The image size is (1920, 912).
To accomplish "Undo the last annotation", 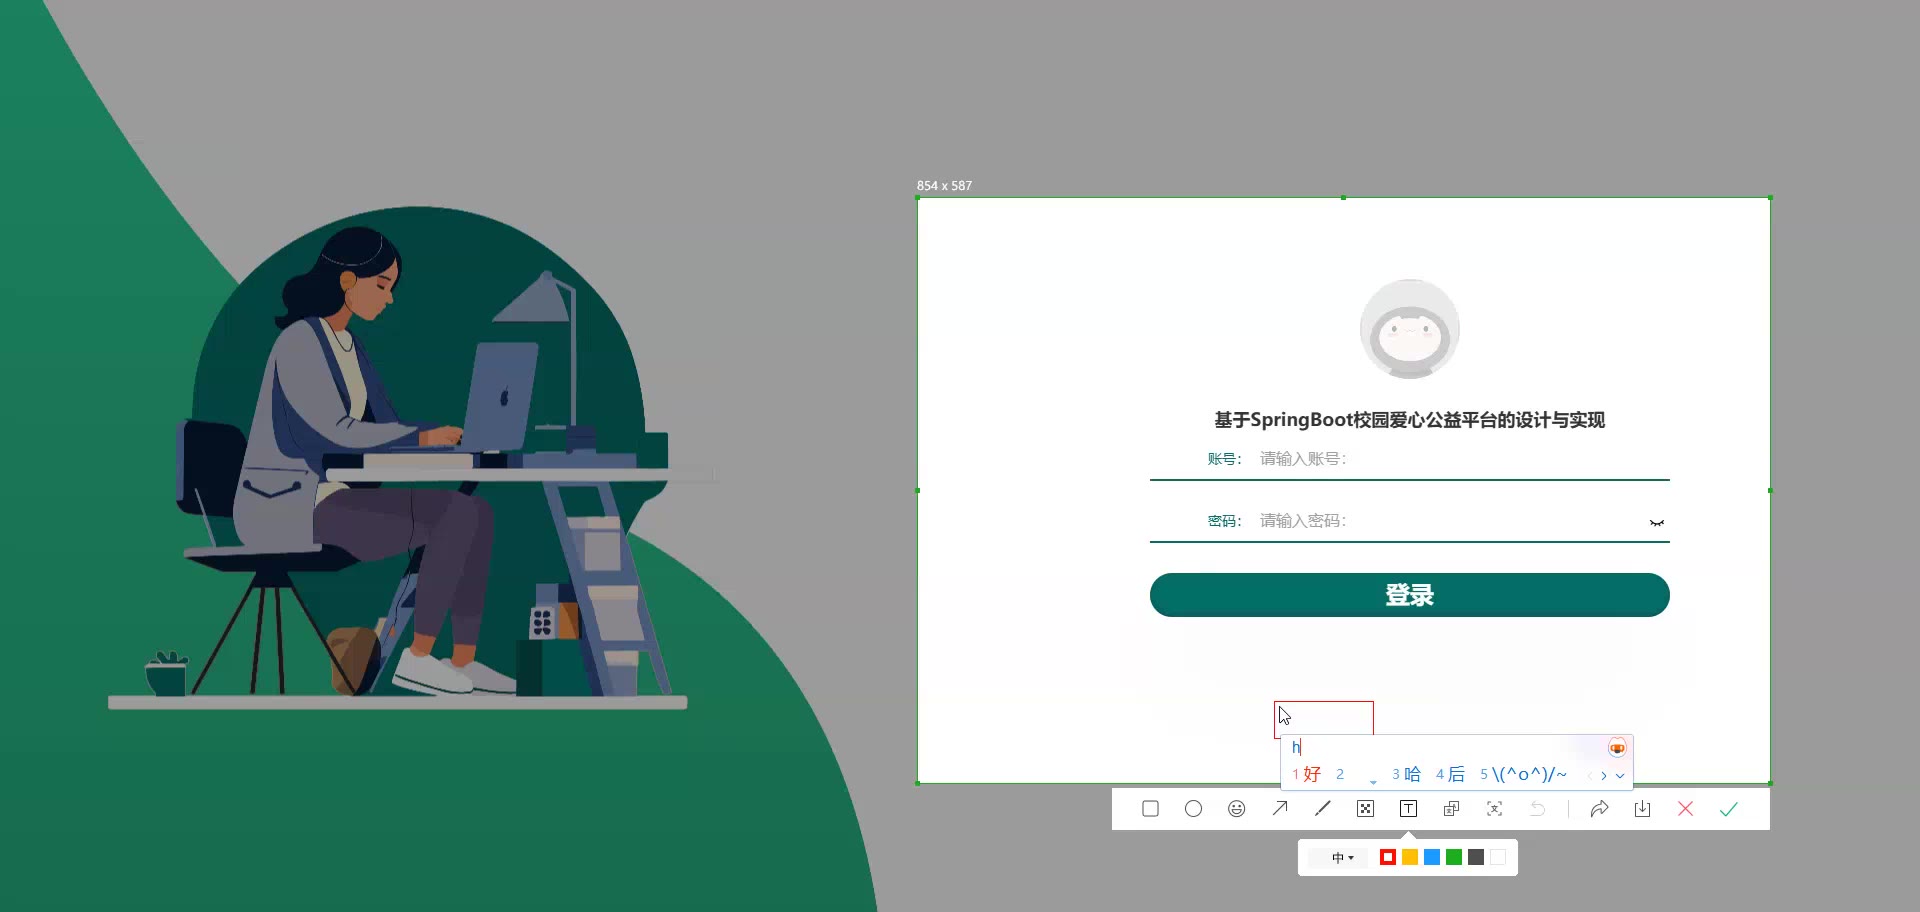I will 1538,809.
